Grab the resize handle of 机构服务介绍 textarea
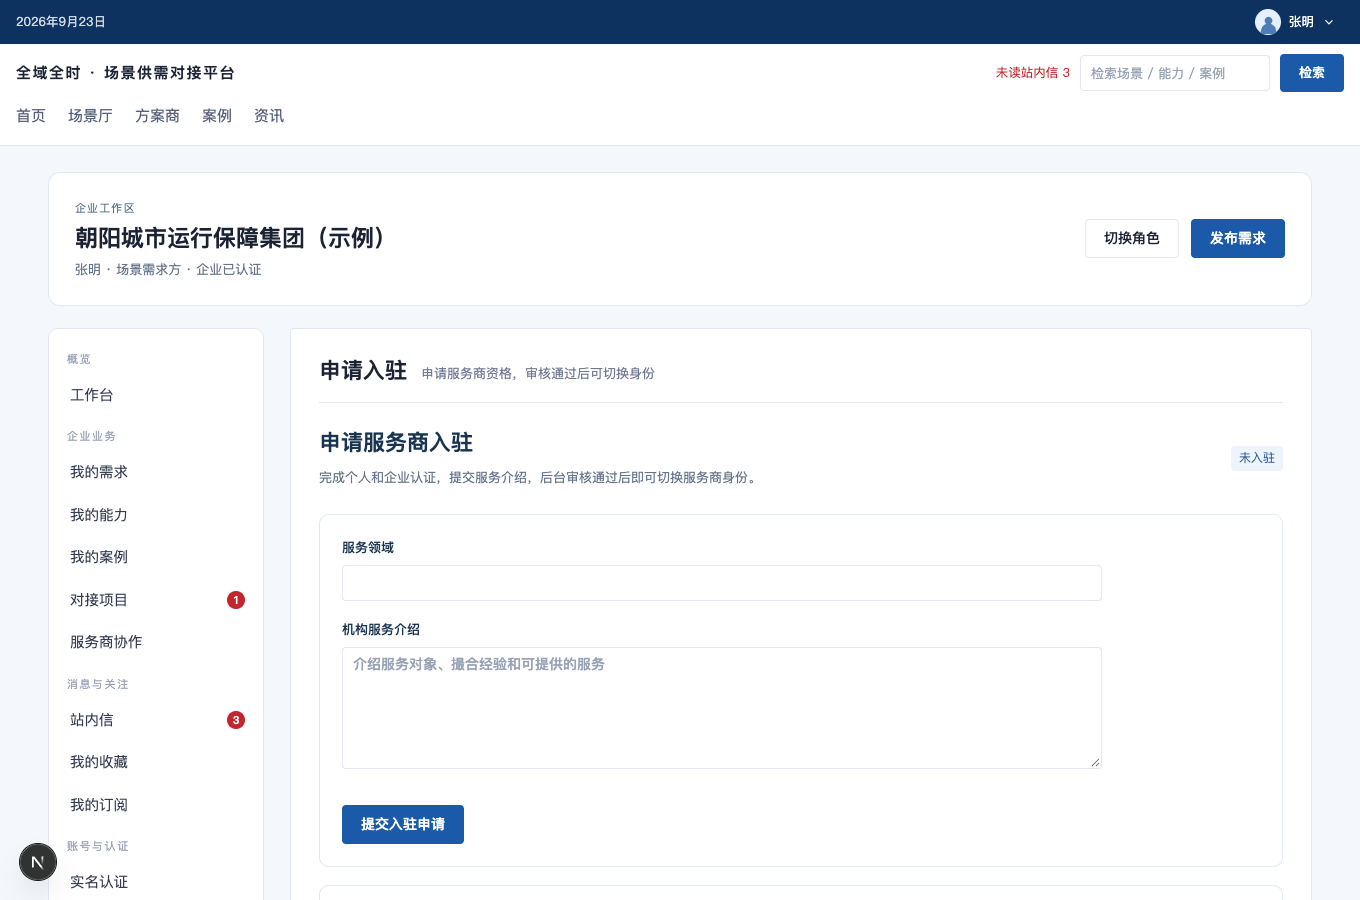This screenshot has height=900, width=1360. tap(1095, 762)
